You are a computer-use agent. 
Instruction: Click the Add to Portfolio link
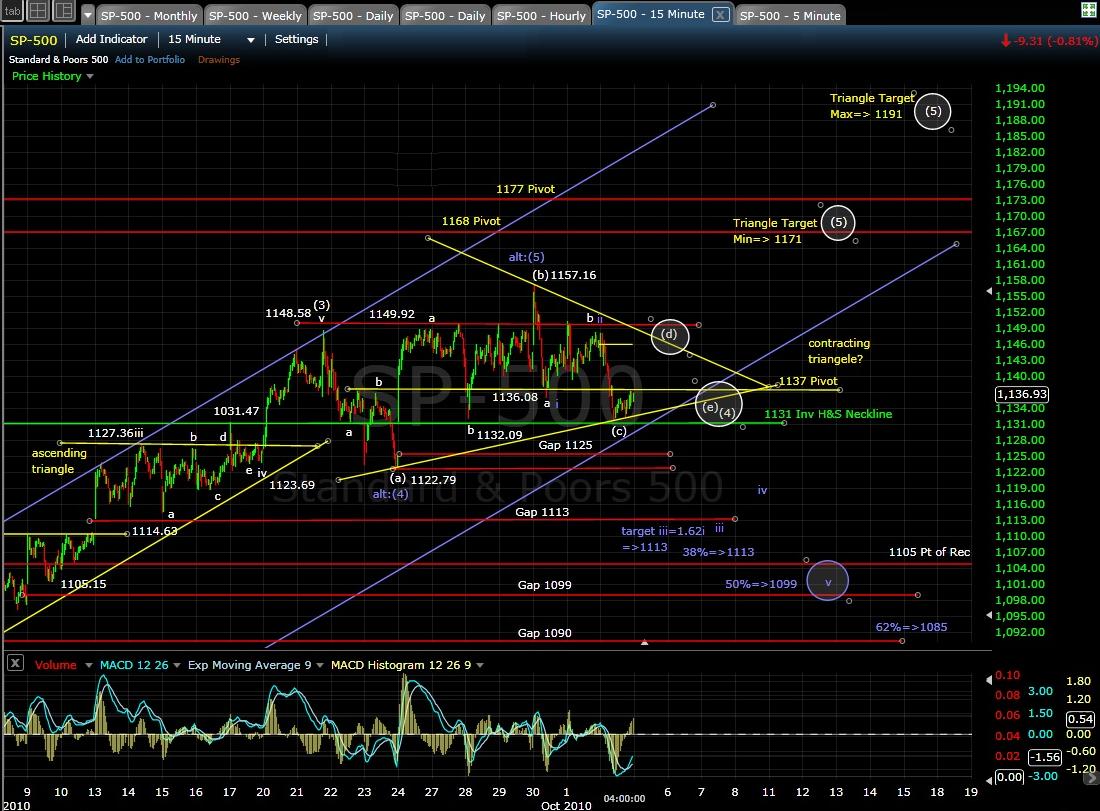pyautogui.click(x=150, y=60)
